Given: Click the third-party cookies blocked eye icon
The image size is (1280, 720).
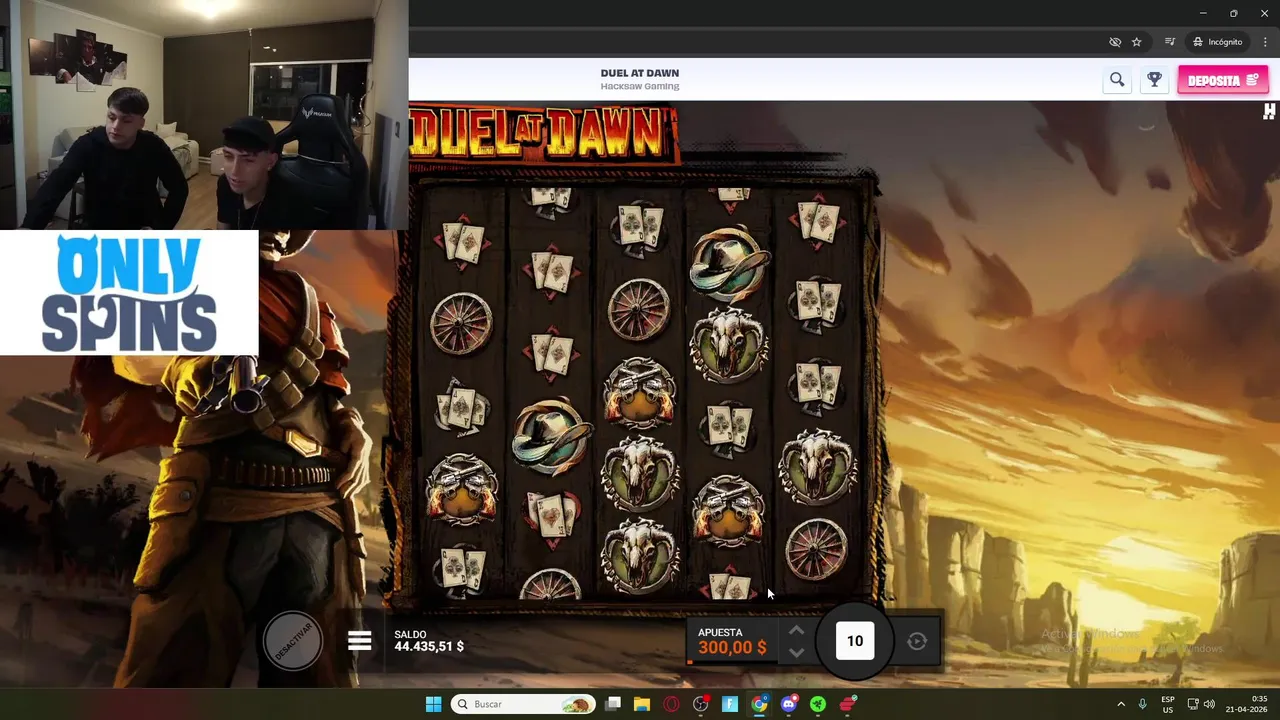Looking at the screenshot, I should coord(1115,42).
